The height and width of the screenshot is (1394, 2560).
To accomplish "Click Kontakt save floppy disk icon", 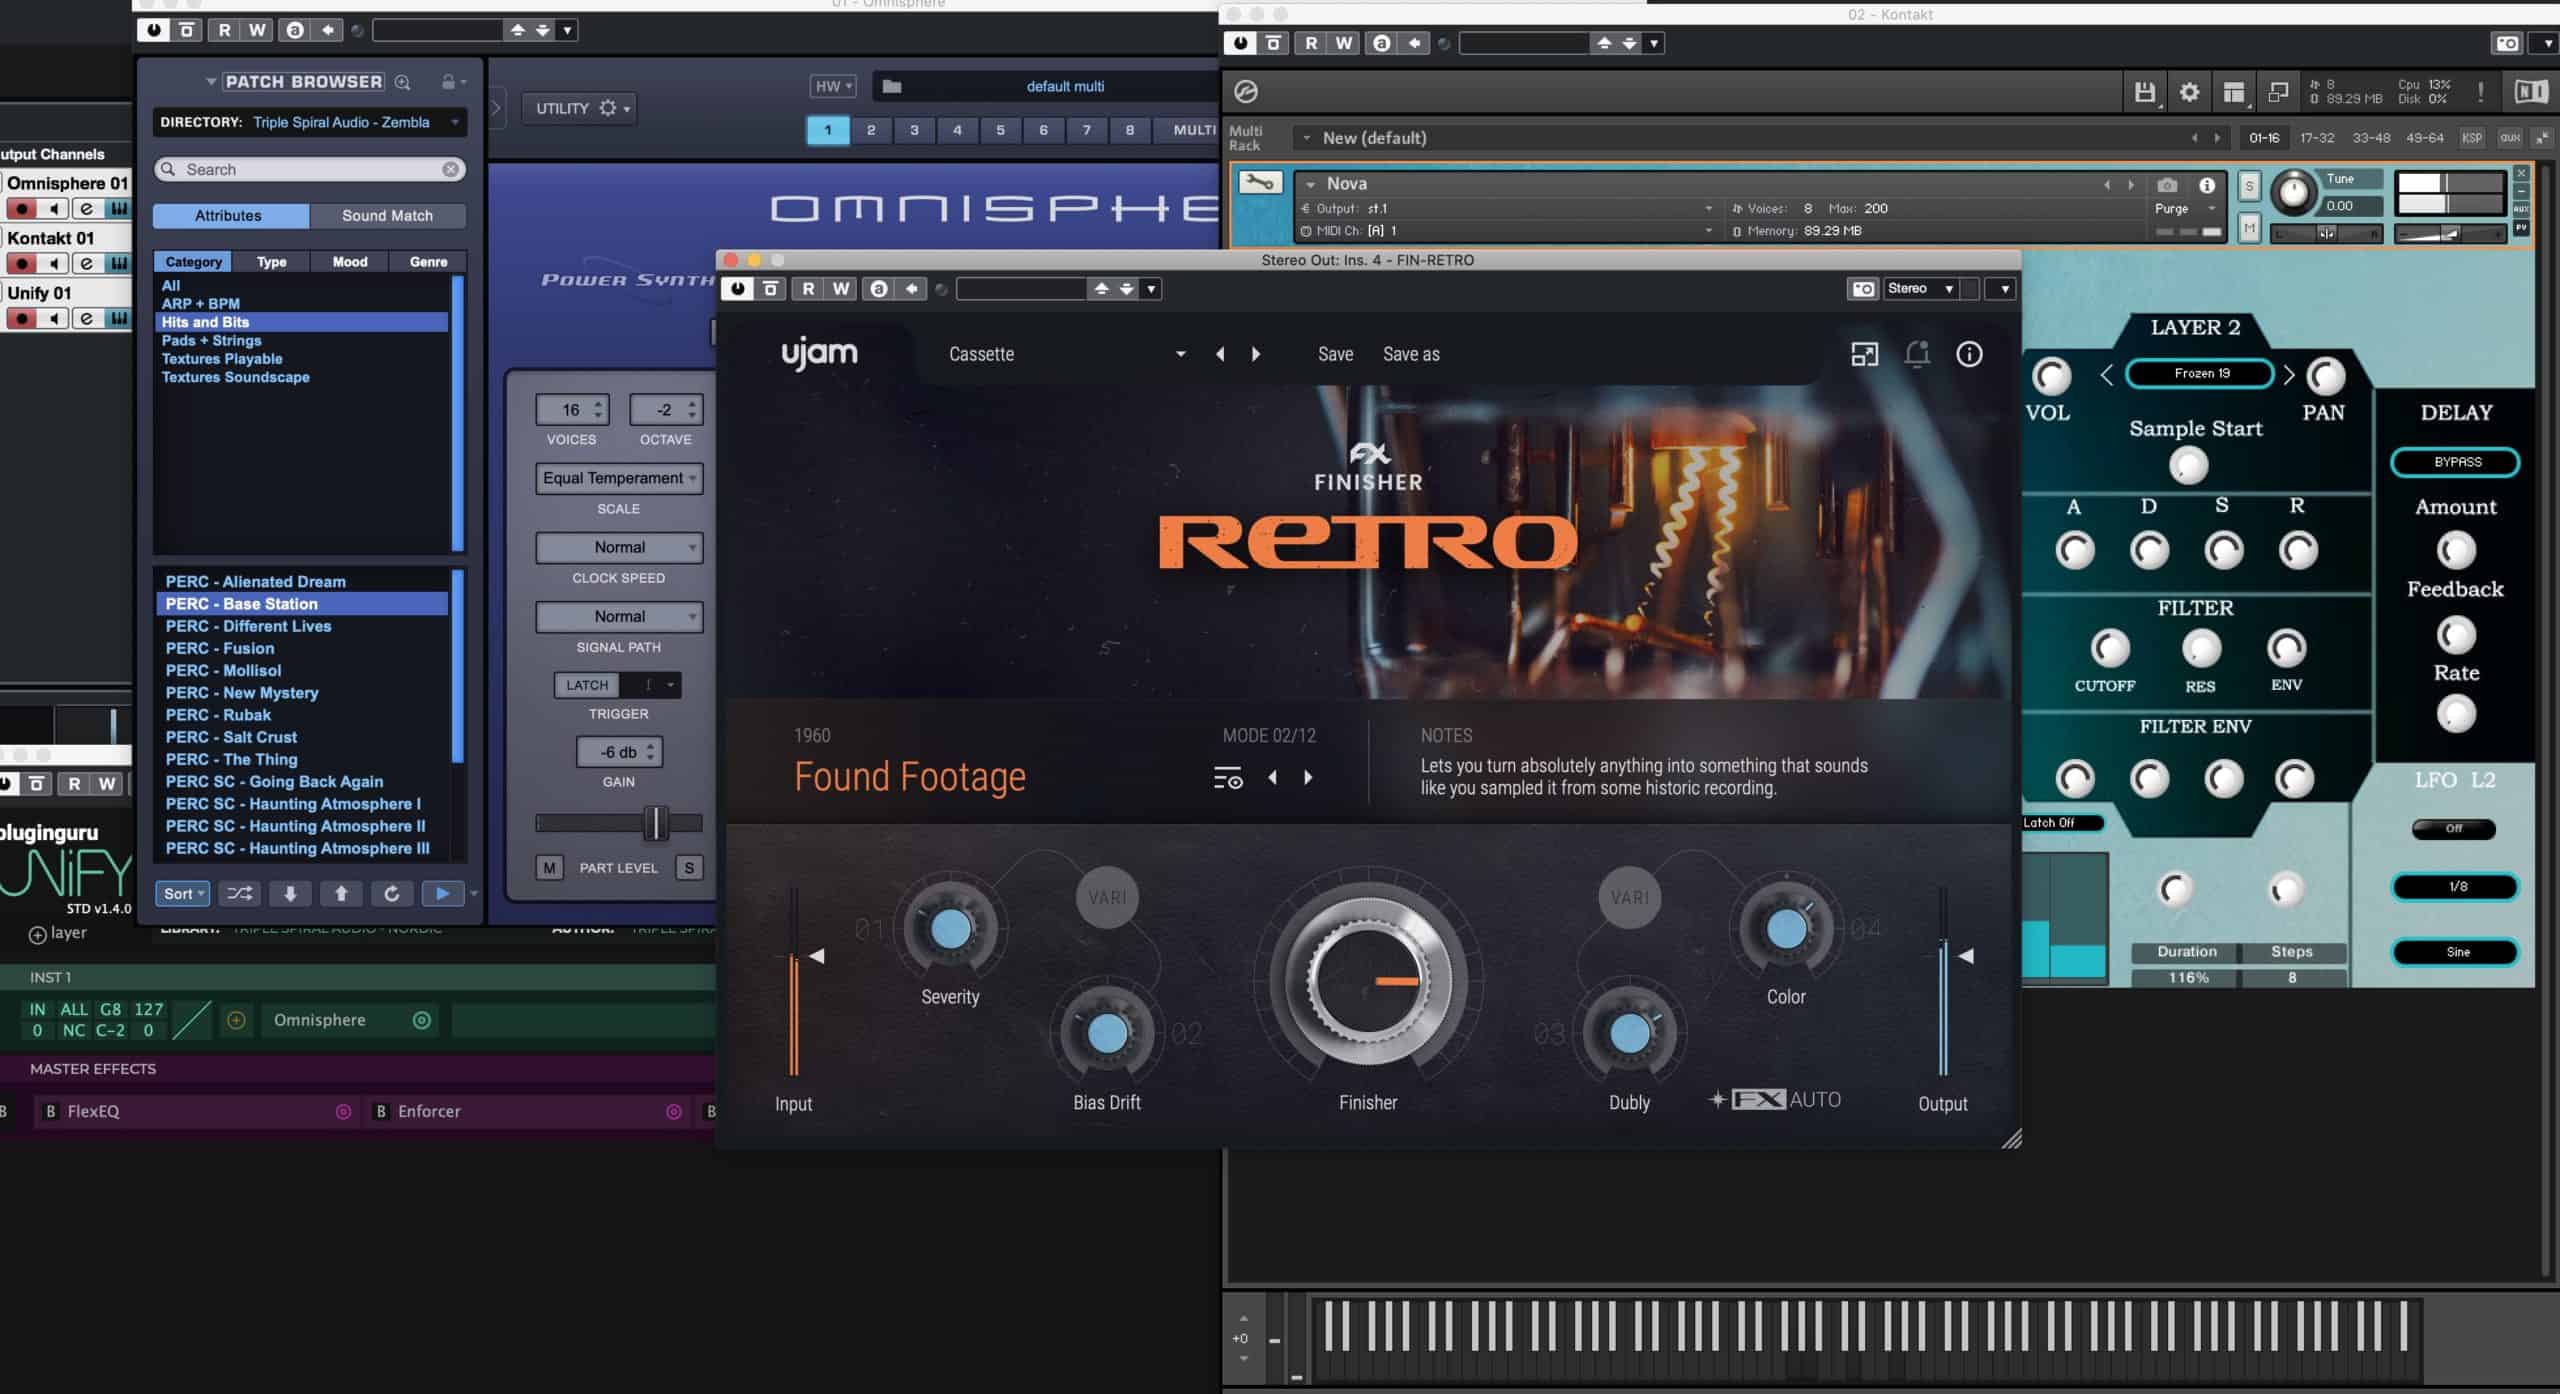I will 2144,92.
